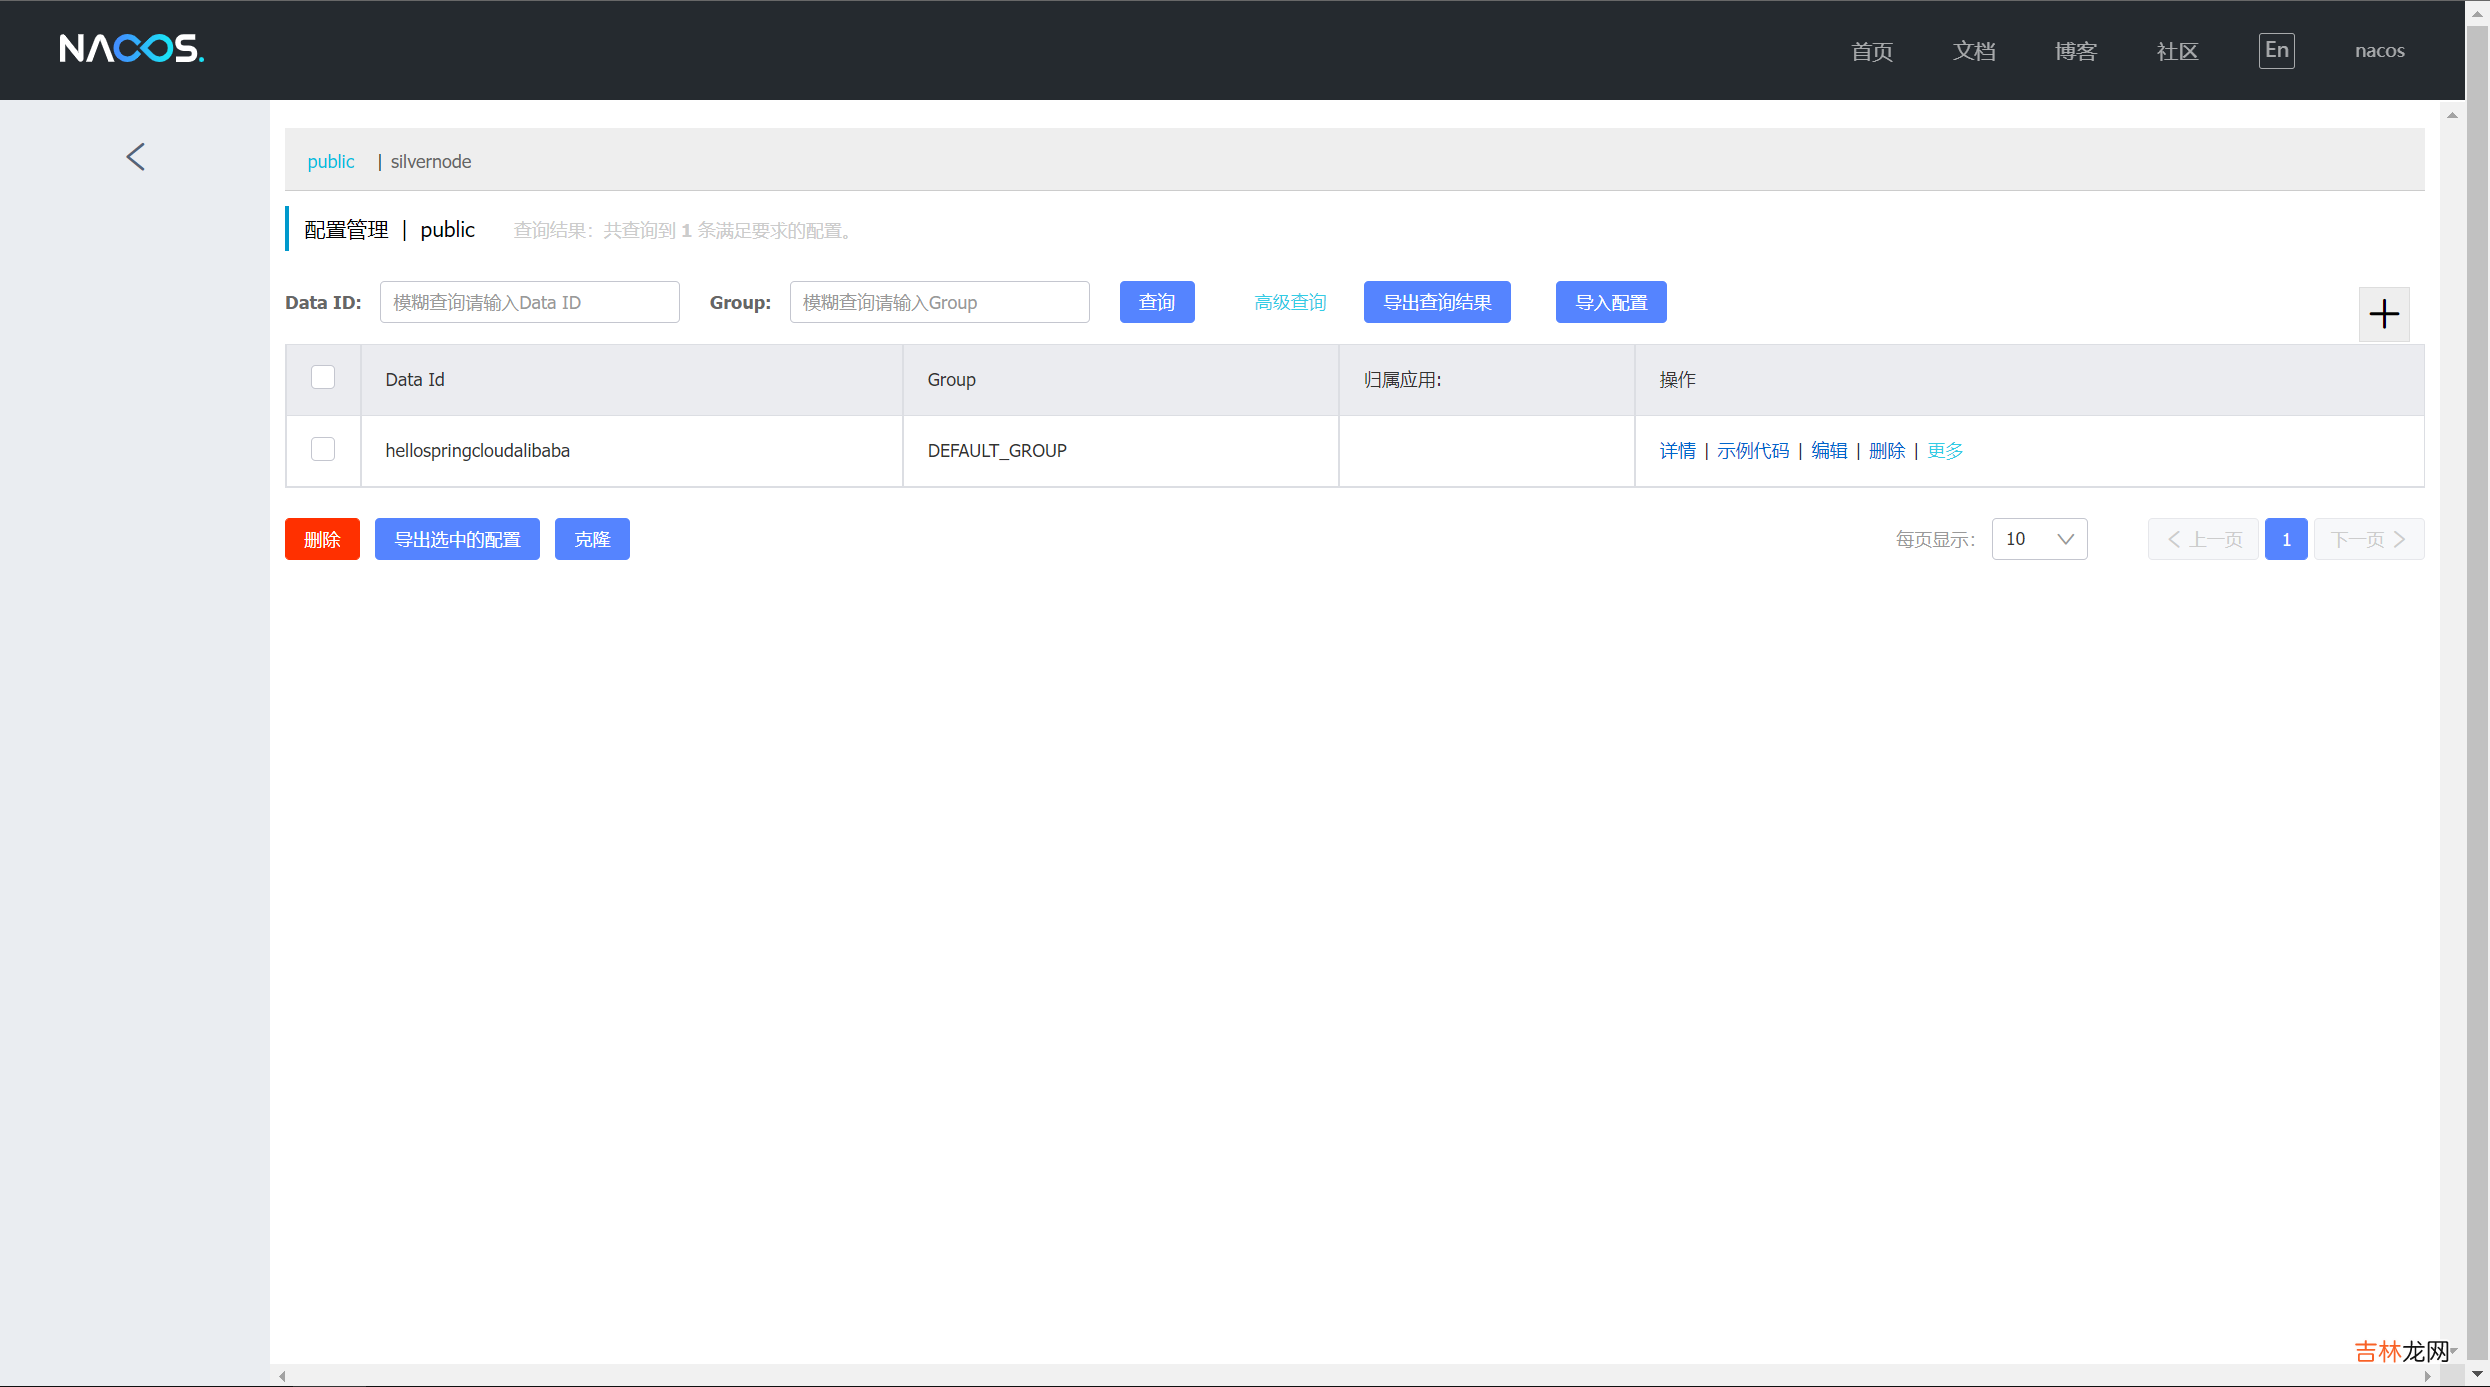Select the public namespace tab
Image resolution: width=2490 pixels, height=1387 pixels.
(331, 162)
